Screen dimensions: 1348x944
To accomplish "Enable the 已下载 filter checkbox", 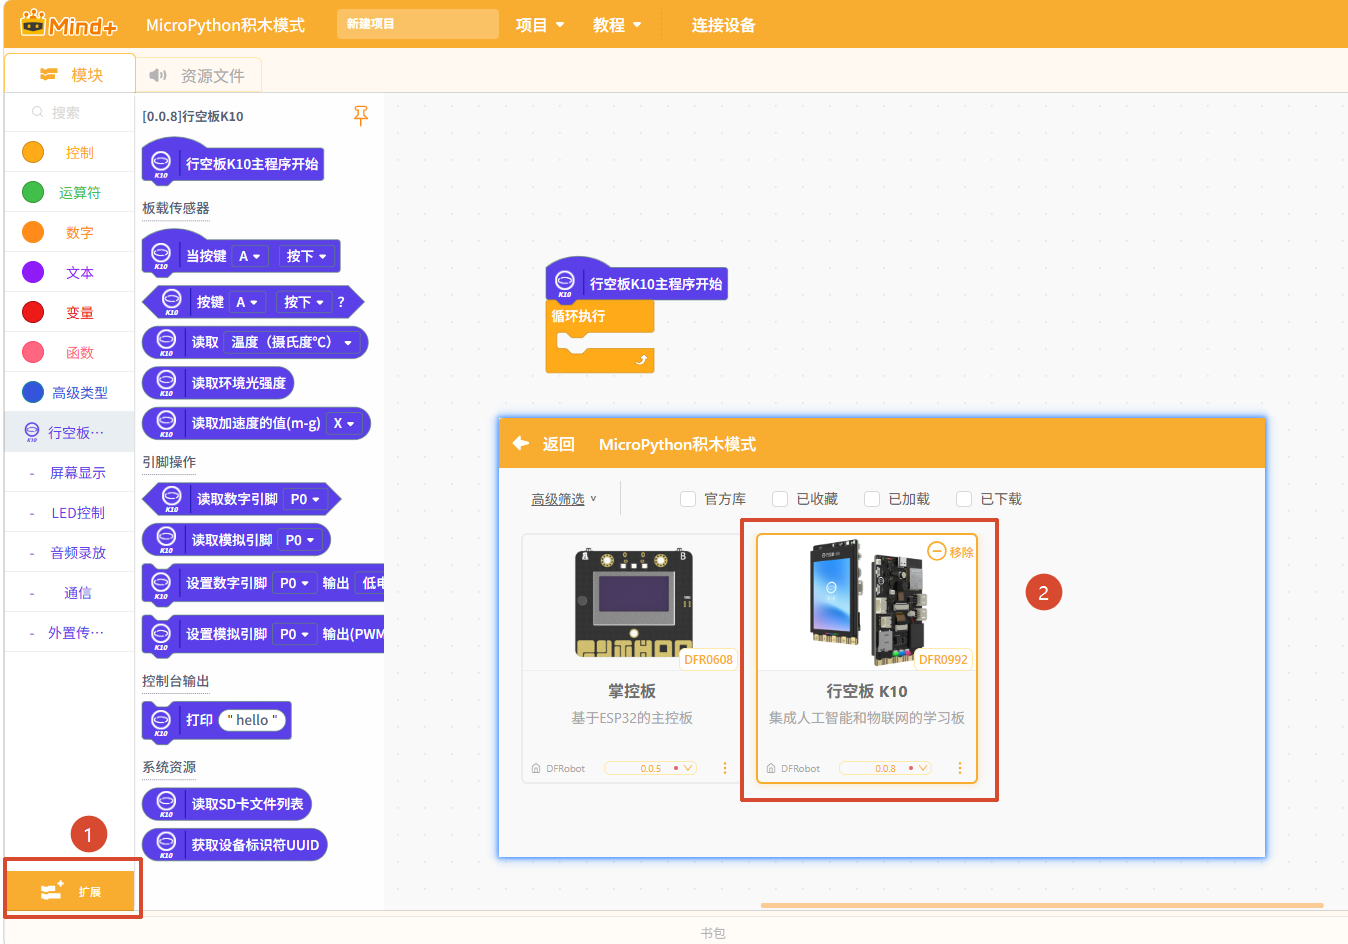I will pos(964,499).
